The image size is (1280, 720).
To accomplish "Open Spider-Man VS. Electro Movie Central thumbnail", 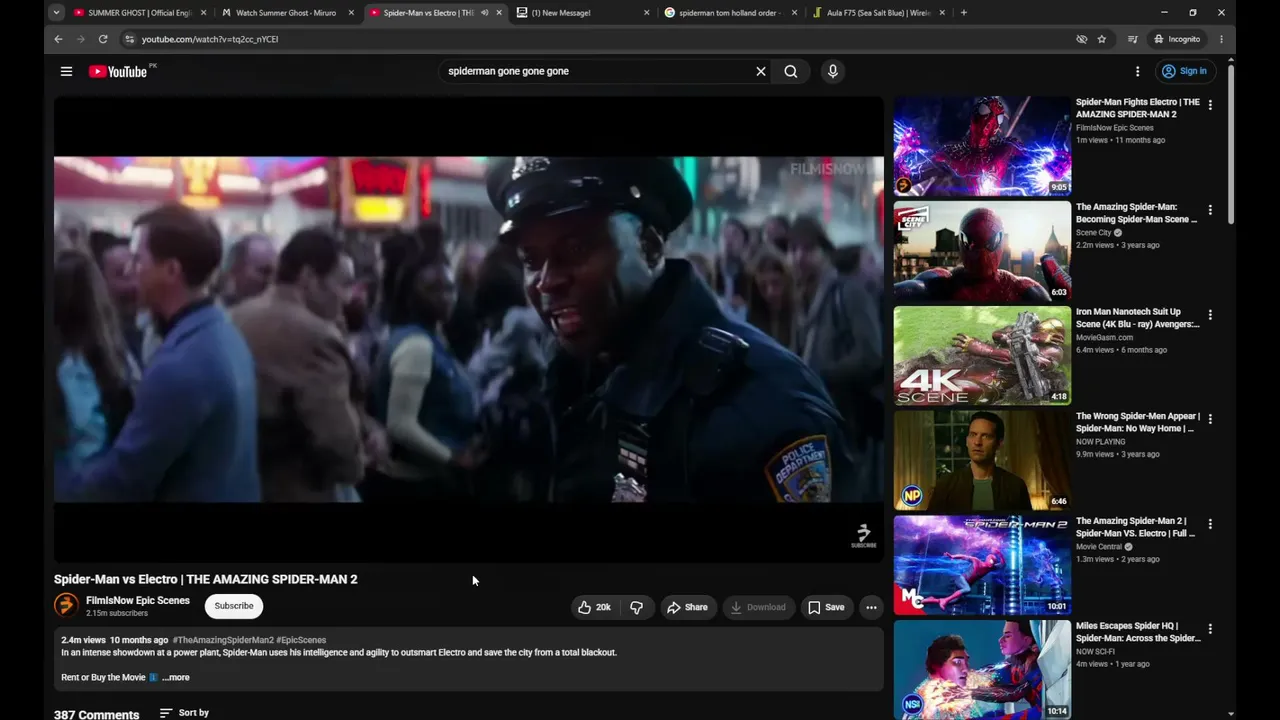I will tap(982, 565).
